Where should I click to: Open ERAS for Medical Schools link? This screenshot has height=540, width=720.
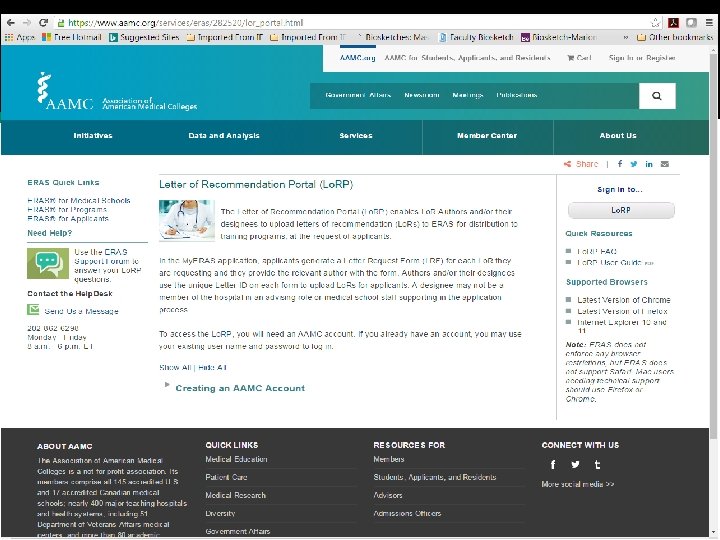79,200
